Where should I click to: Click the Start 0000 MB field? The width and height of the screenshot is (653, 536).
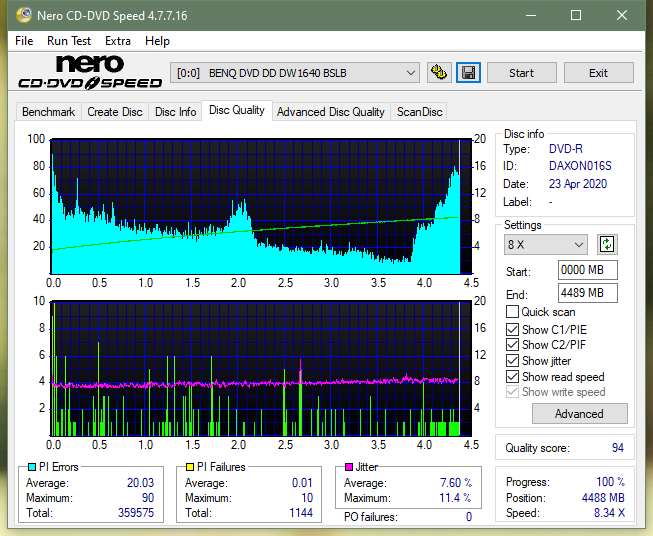pyautogui.click(x=587, y=270)
